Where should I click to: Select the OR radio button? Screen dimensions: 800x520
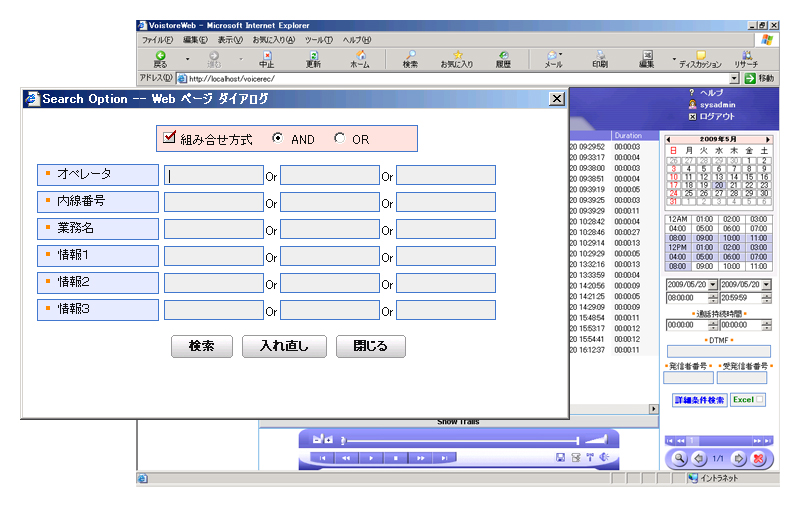(x=339, y=138)
